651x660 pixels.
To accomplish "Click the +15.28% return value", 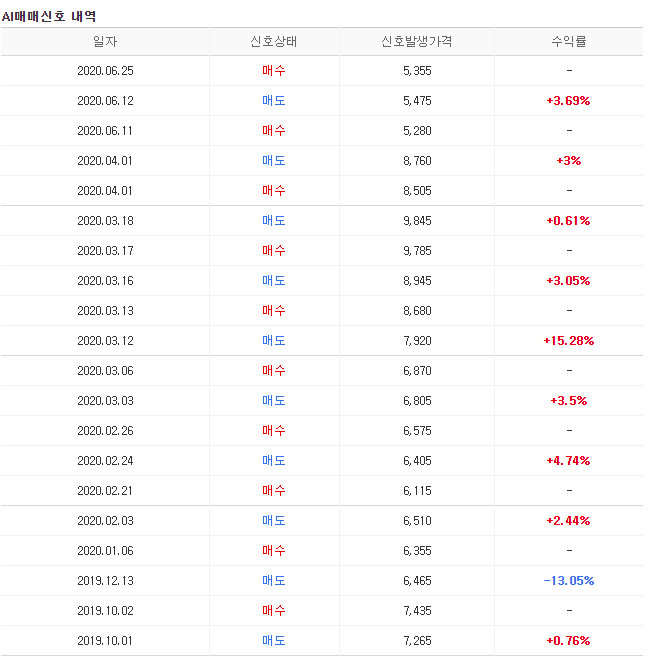I will pos(569,341).
